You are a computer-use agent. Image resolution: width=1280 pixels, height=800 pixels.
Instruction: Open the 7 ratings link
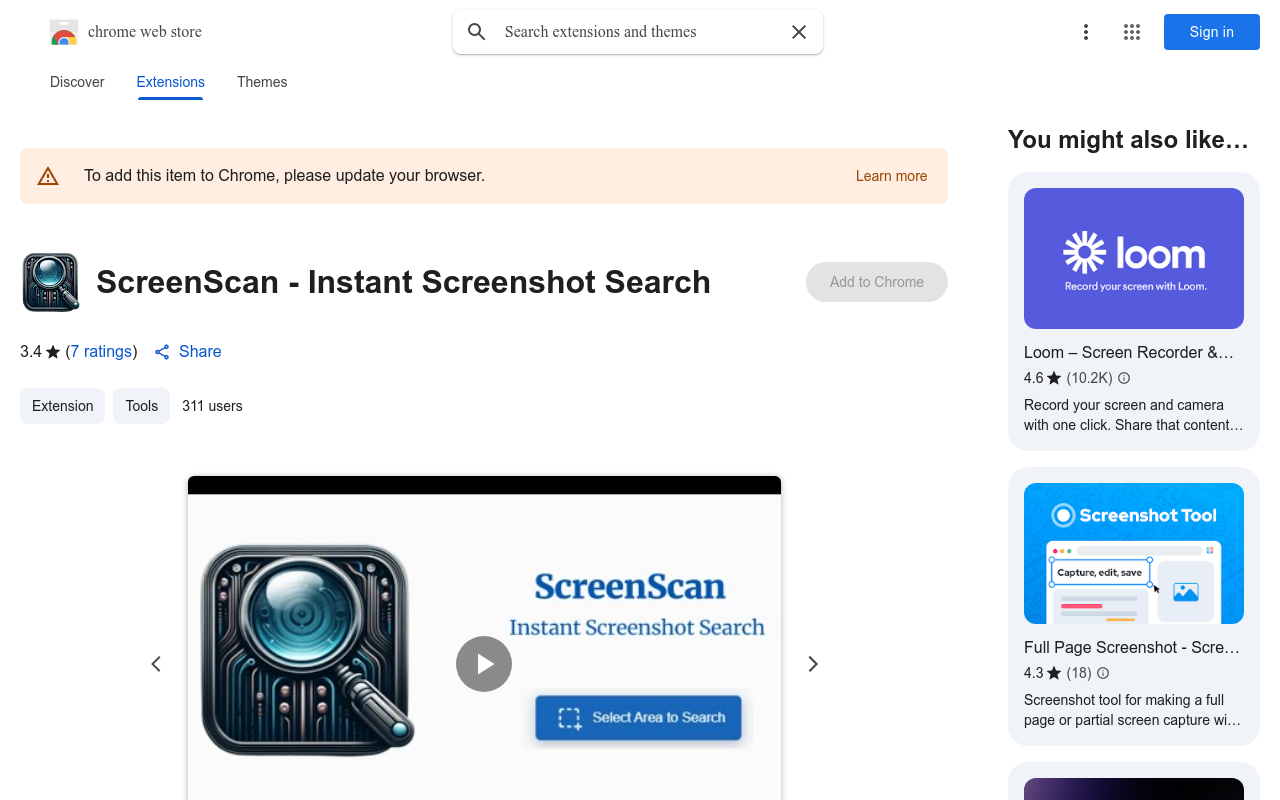point(101,352)
